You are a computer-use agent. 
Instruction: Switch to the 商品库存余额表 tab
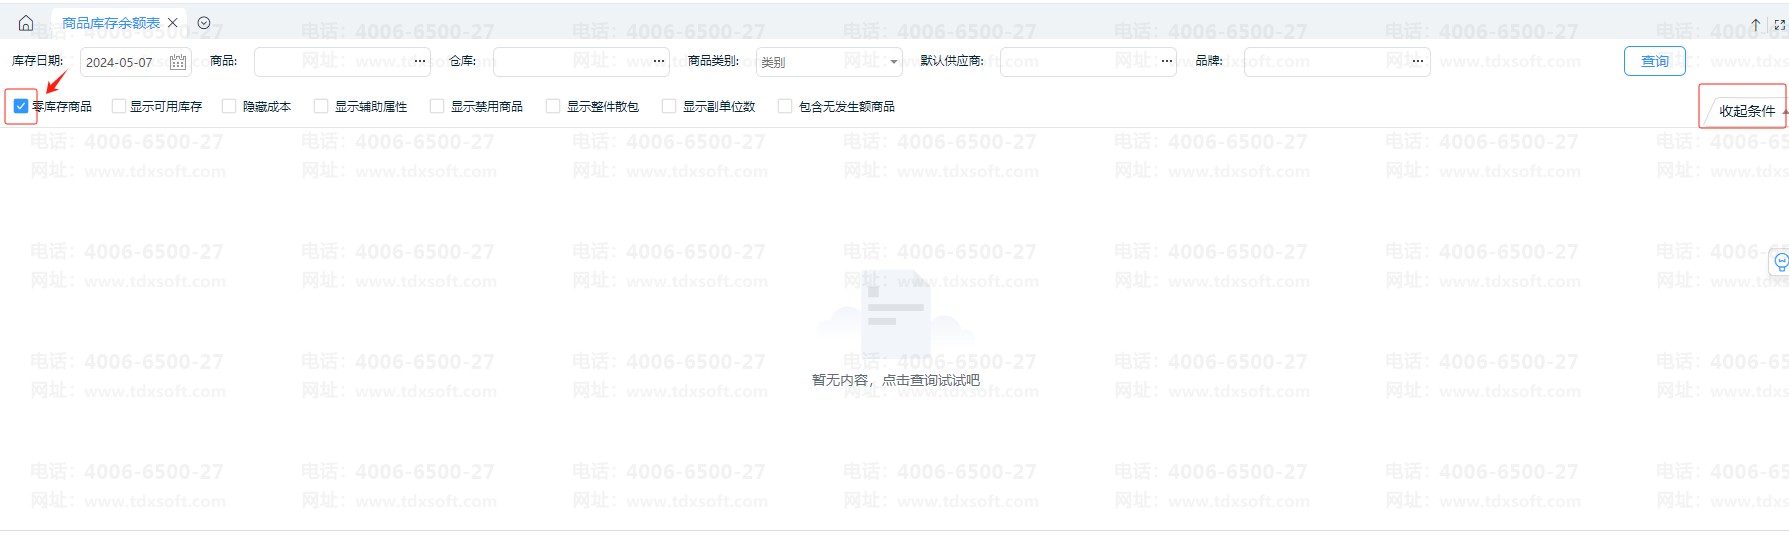click(x=110, y=23)
